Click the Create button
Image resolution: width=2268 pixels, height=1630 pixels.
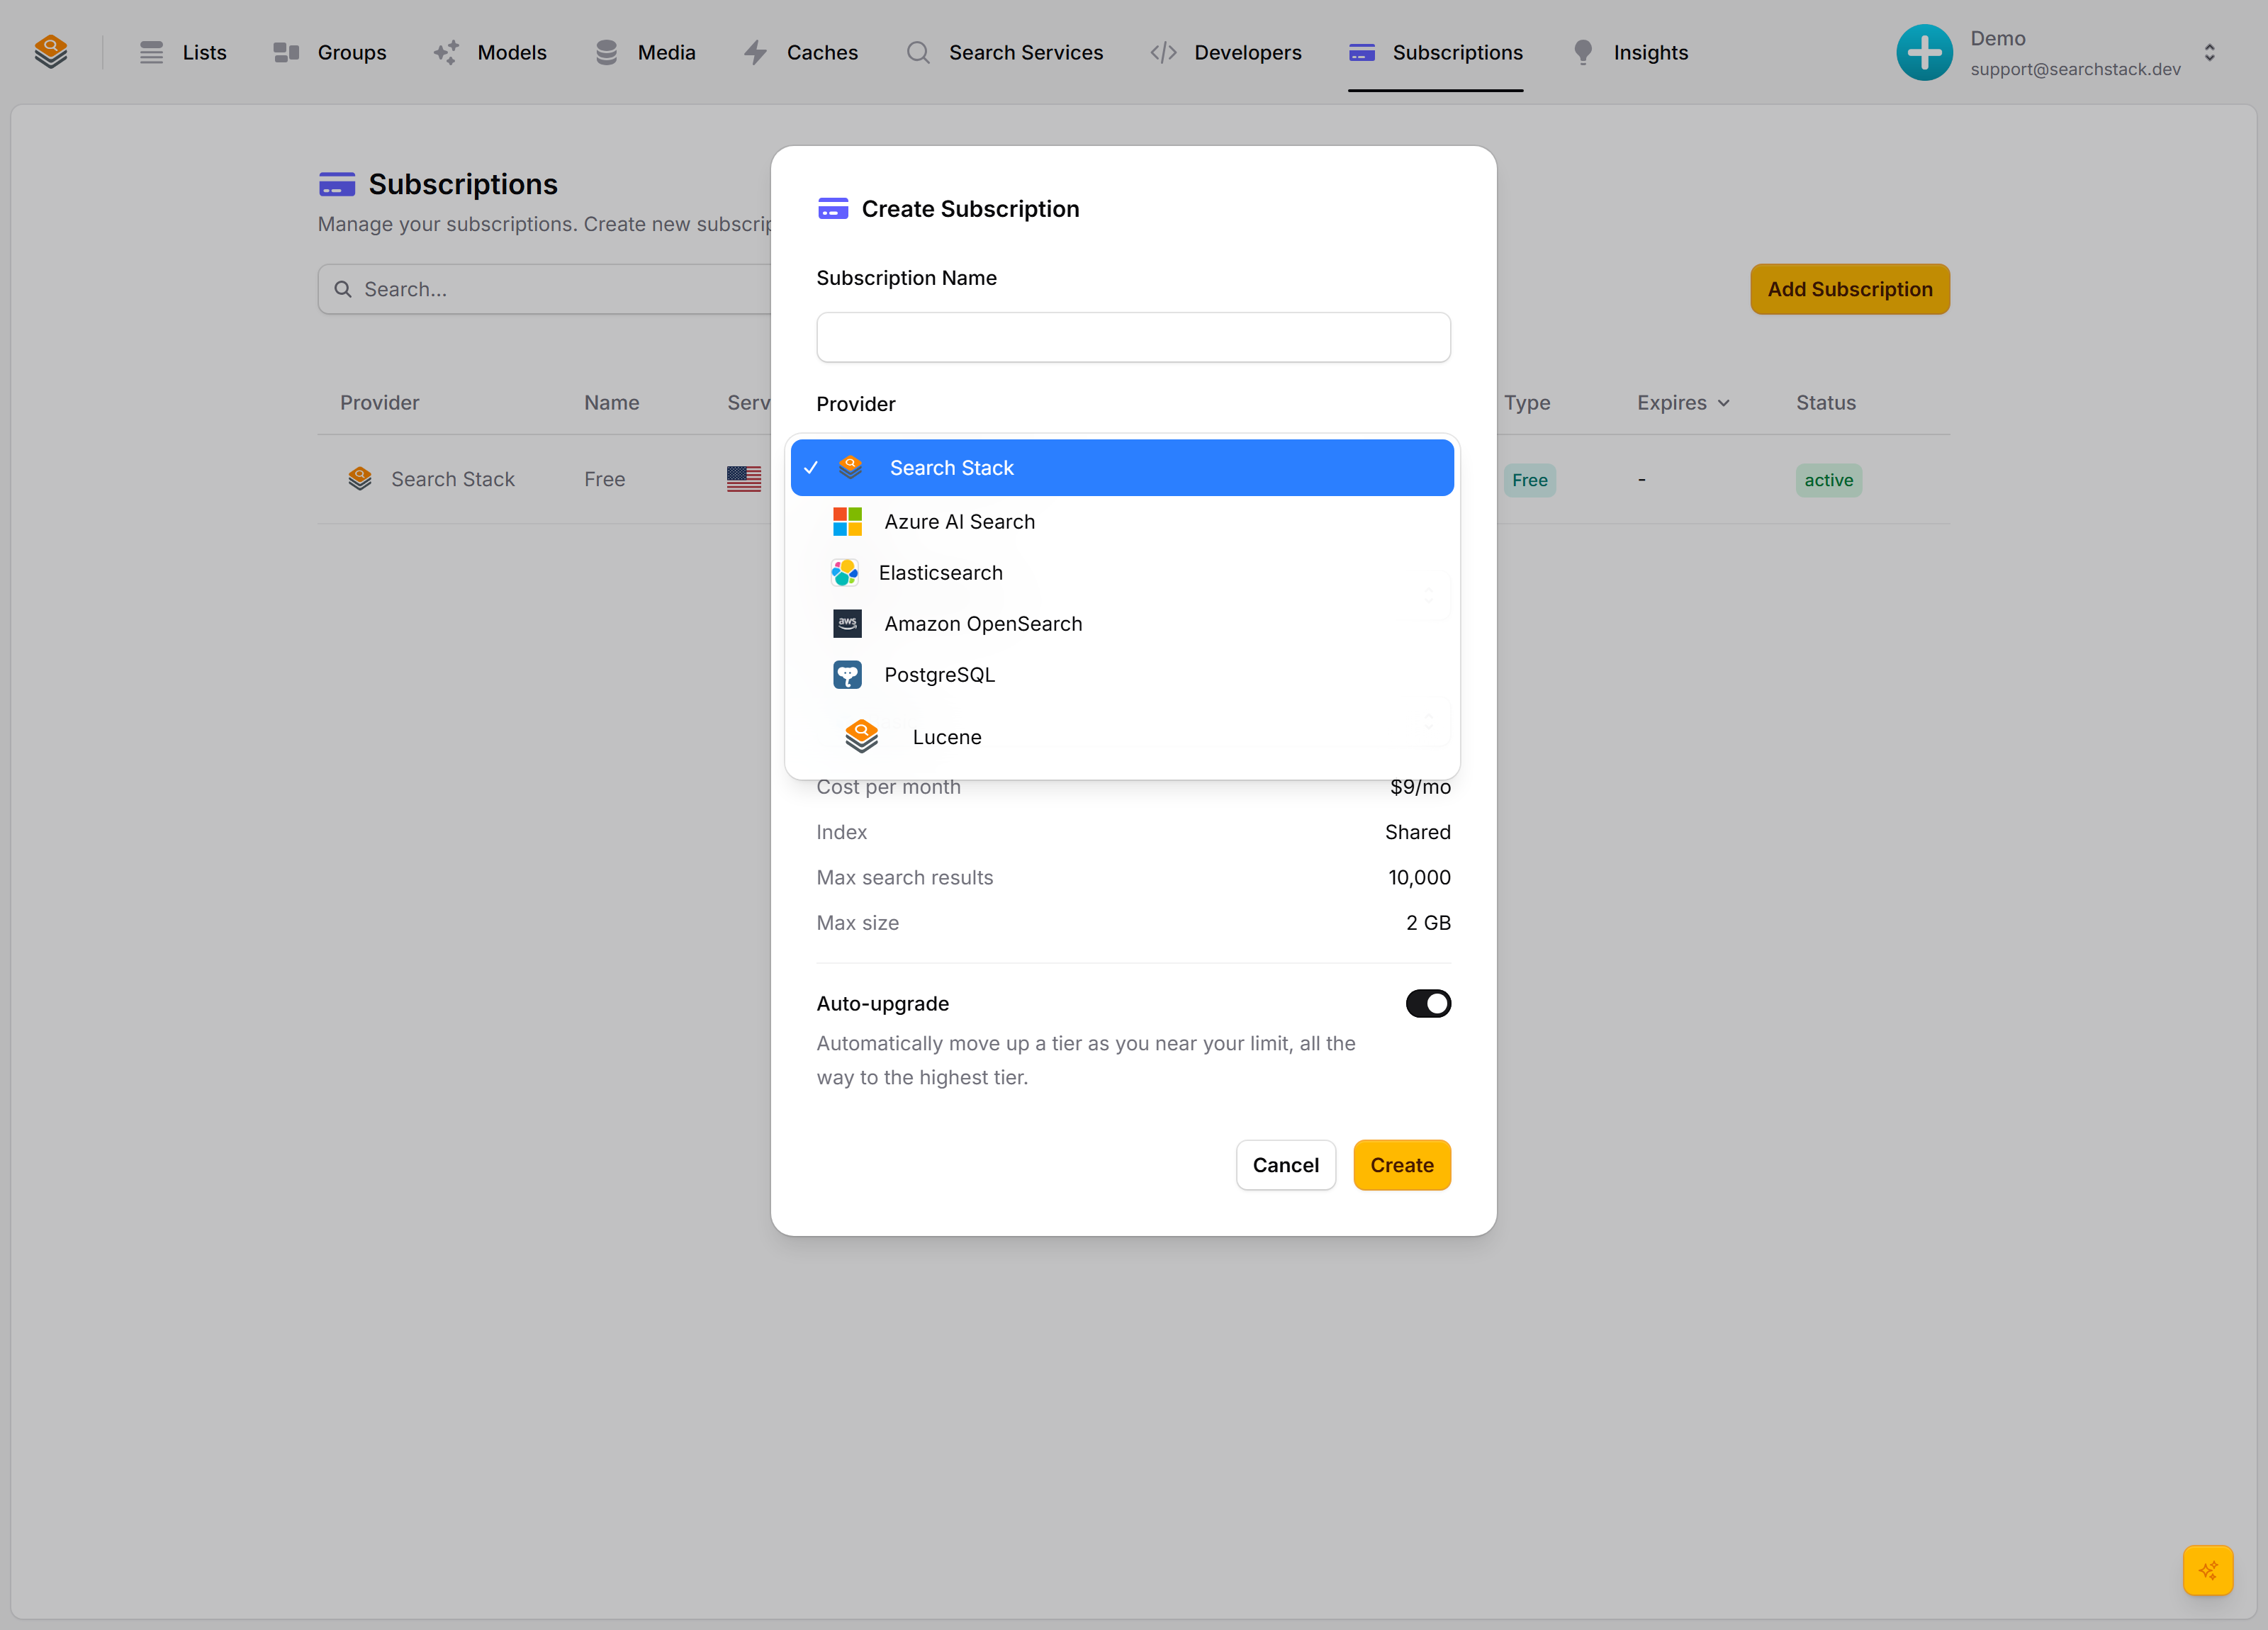[1401, 1165]
